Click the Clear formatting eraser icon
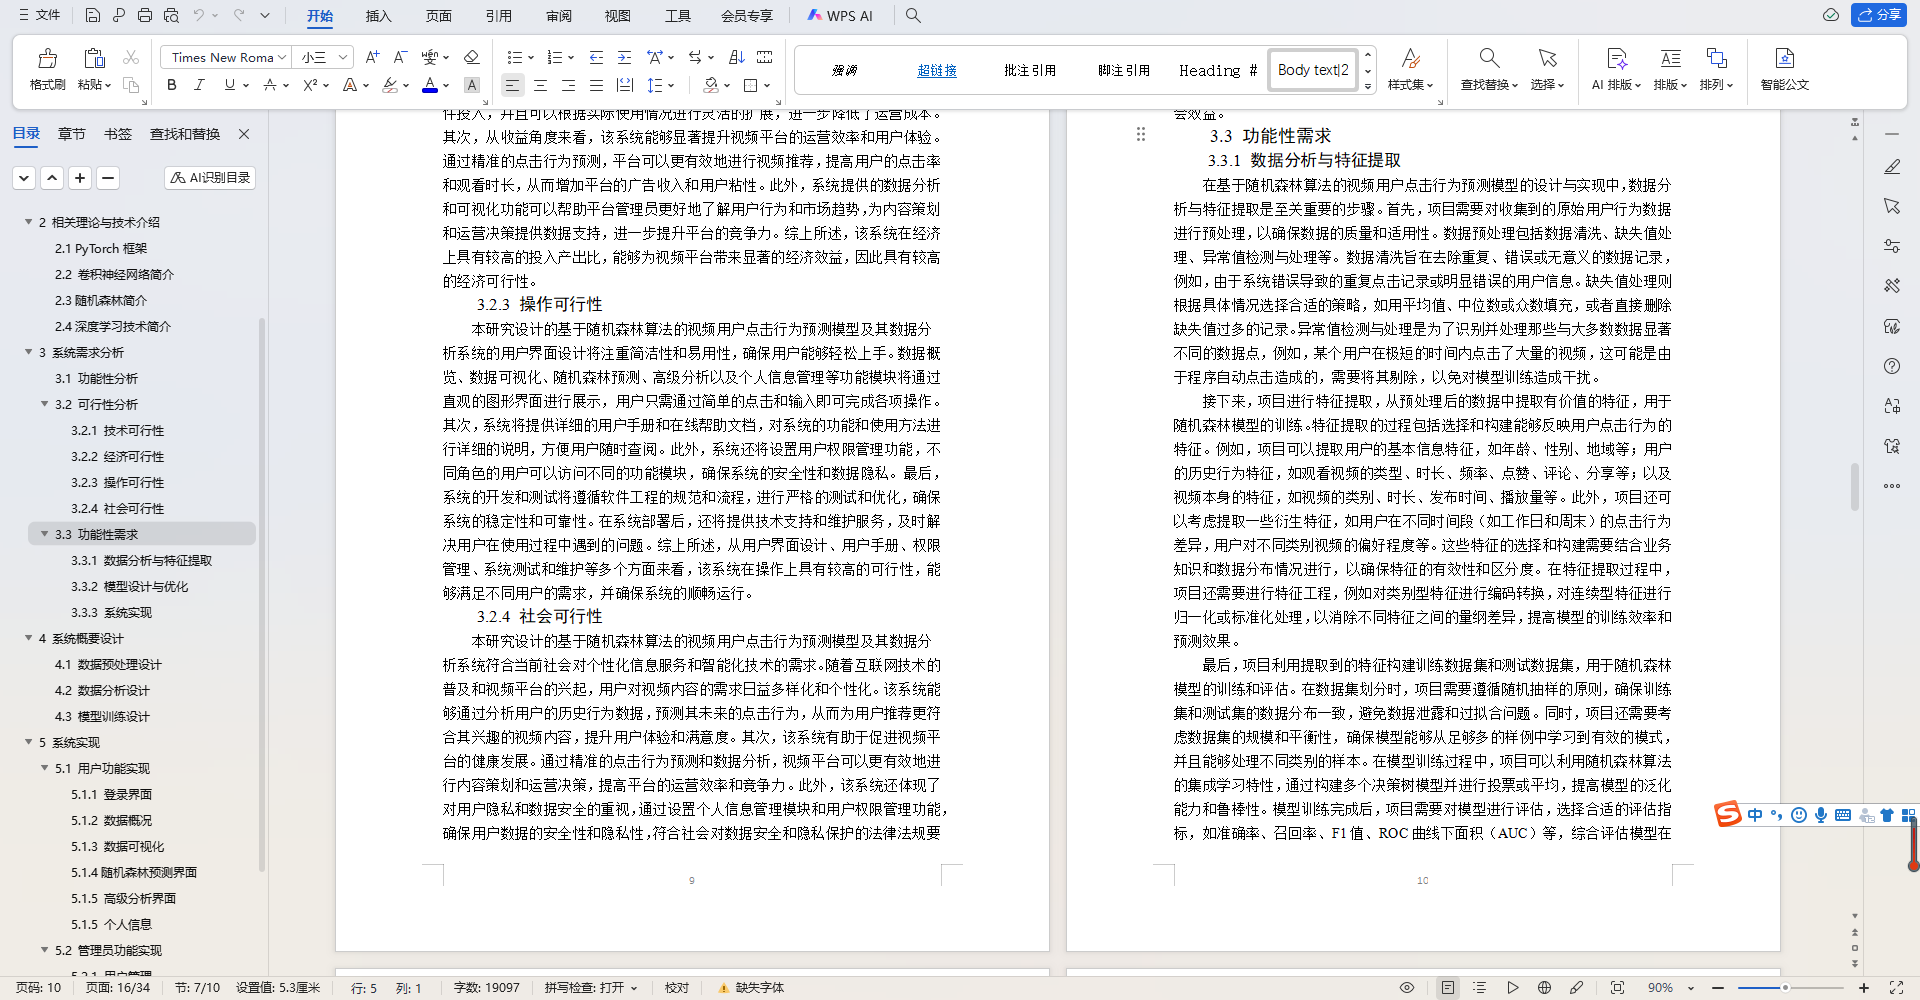Image resolution: width=1920 pixels, height=1000 pixels. click(472, 57)
